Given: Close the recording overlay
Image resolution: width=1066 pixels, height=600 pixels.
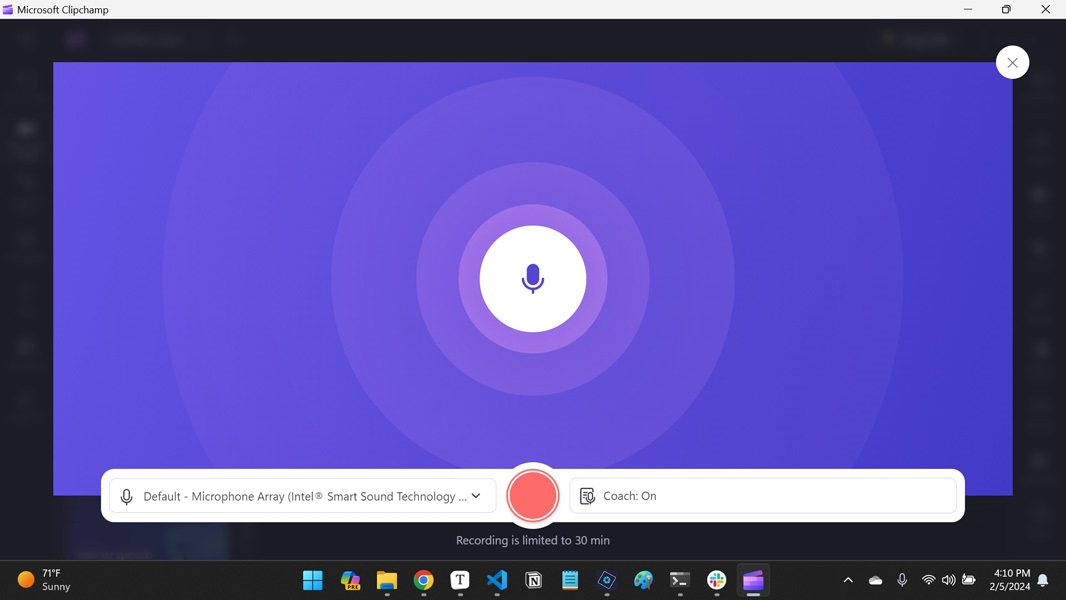Looking at the screenshot, I should [1012, 61].
